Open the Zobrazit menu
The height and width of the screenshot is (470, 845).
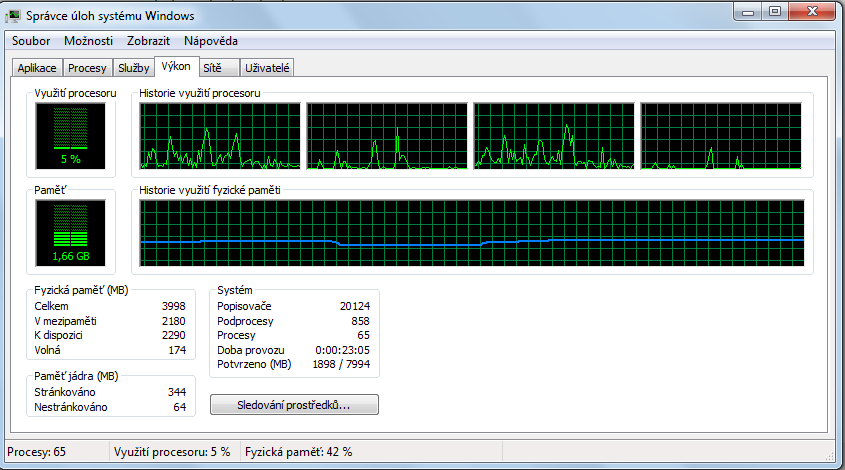click(x=148, y=41)
